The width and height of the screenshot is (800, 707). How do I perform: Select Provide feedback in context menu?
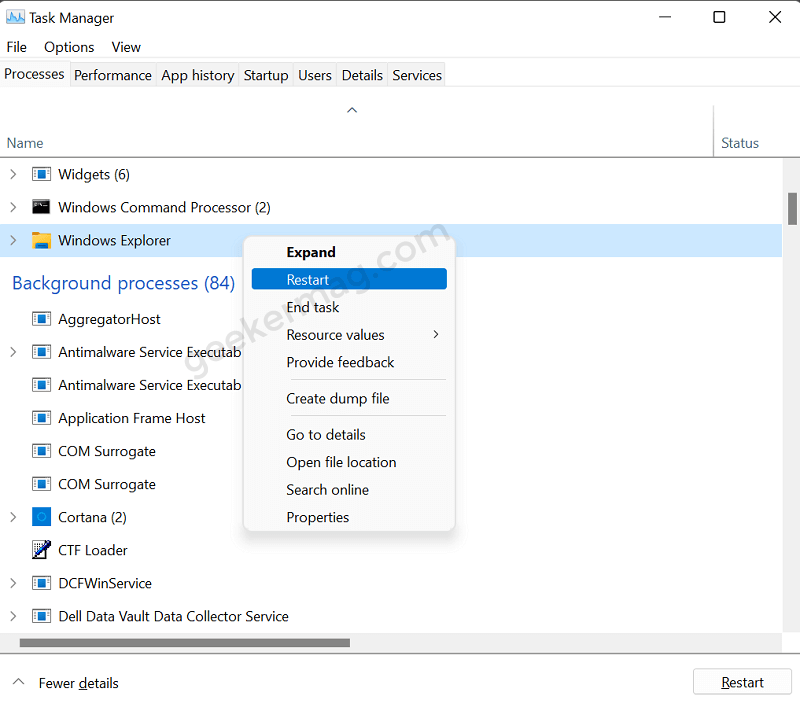(349, 362)
